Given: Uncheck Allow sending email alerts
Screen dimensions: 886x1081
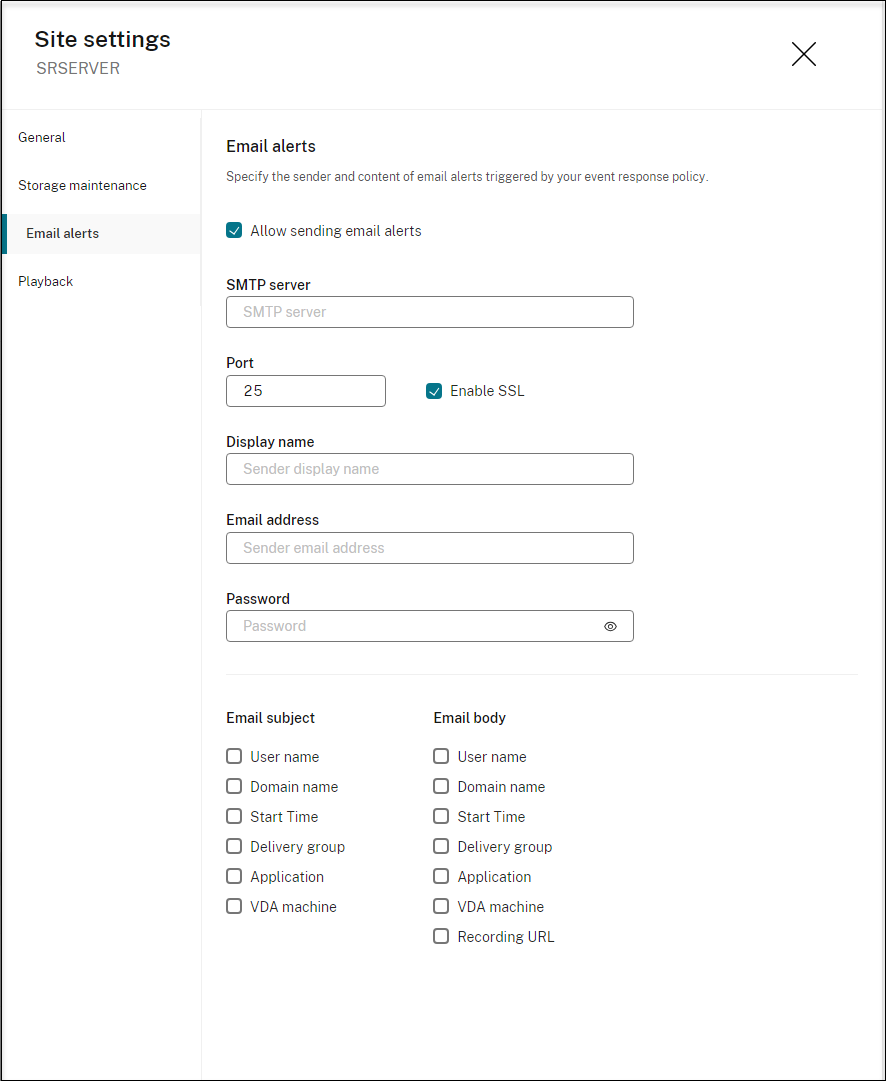Looking at the screenshot, I should pos(234,231).
